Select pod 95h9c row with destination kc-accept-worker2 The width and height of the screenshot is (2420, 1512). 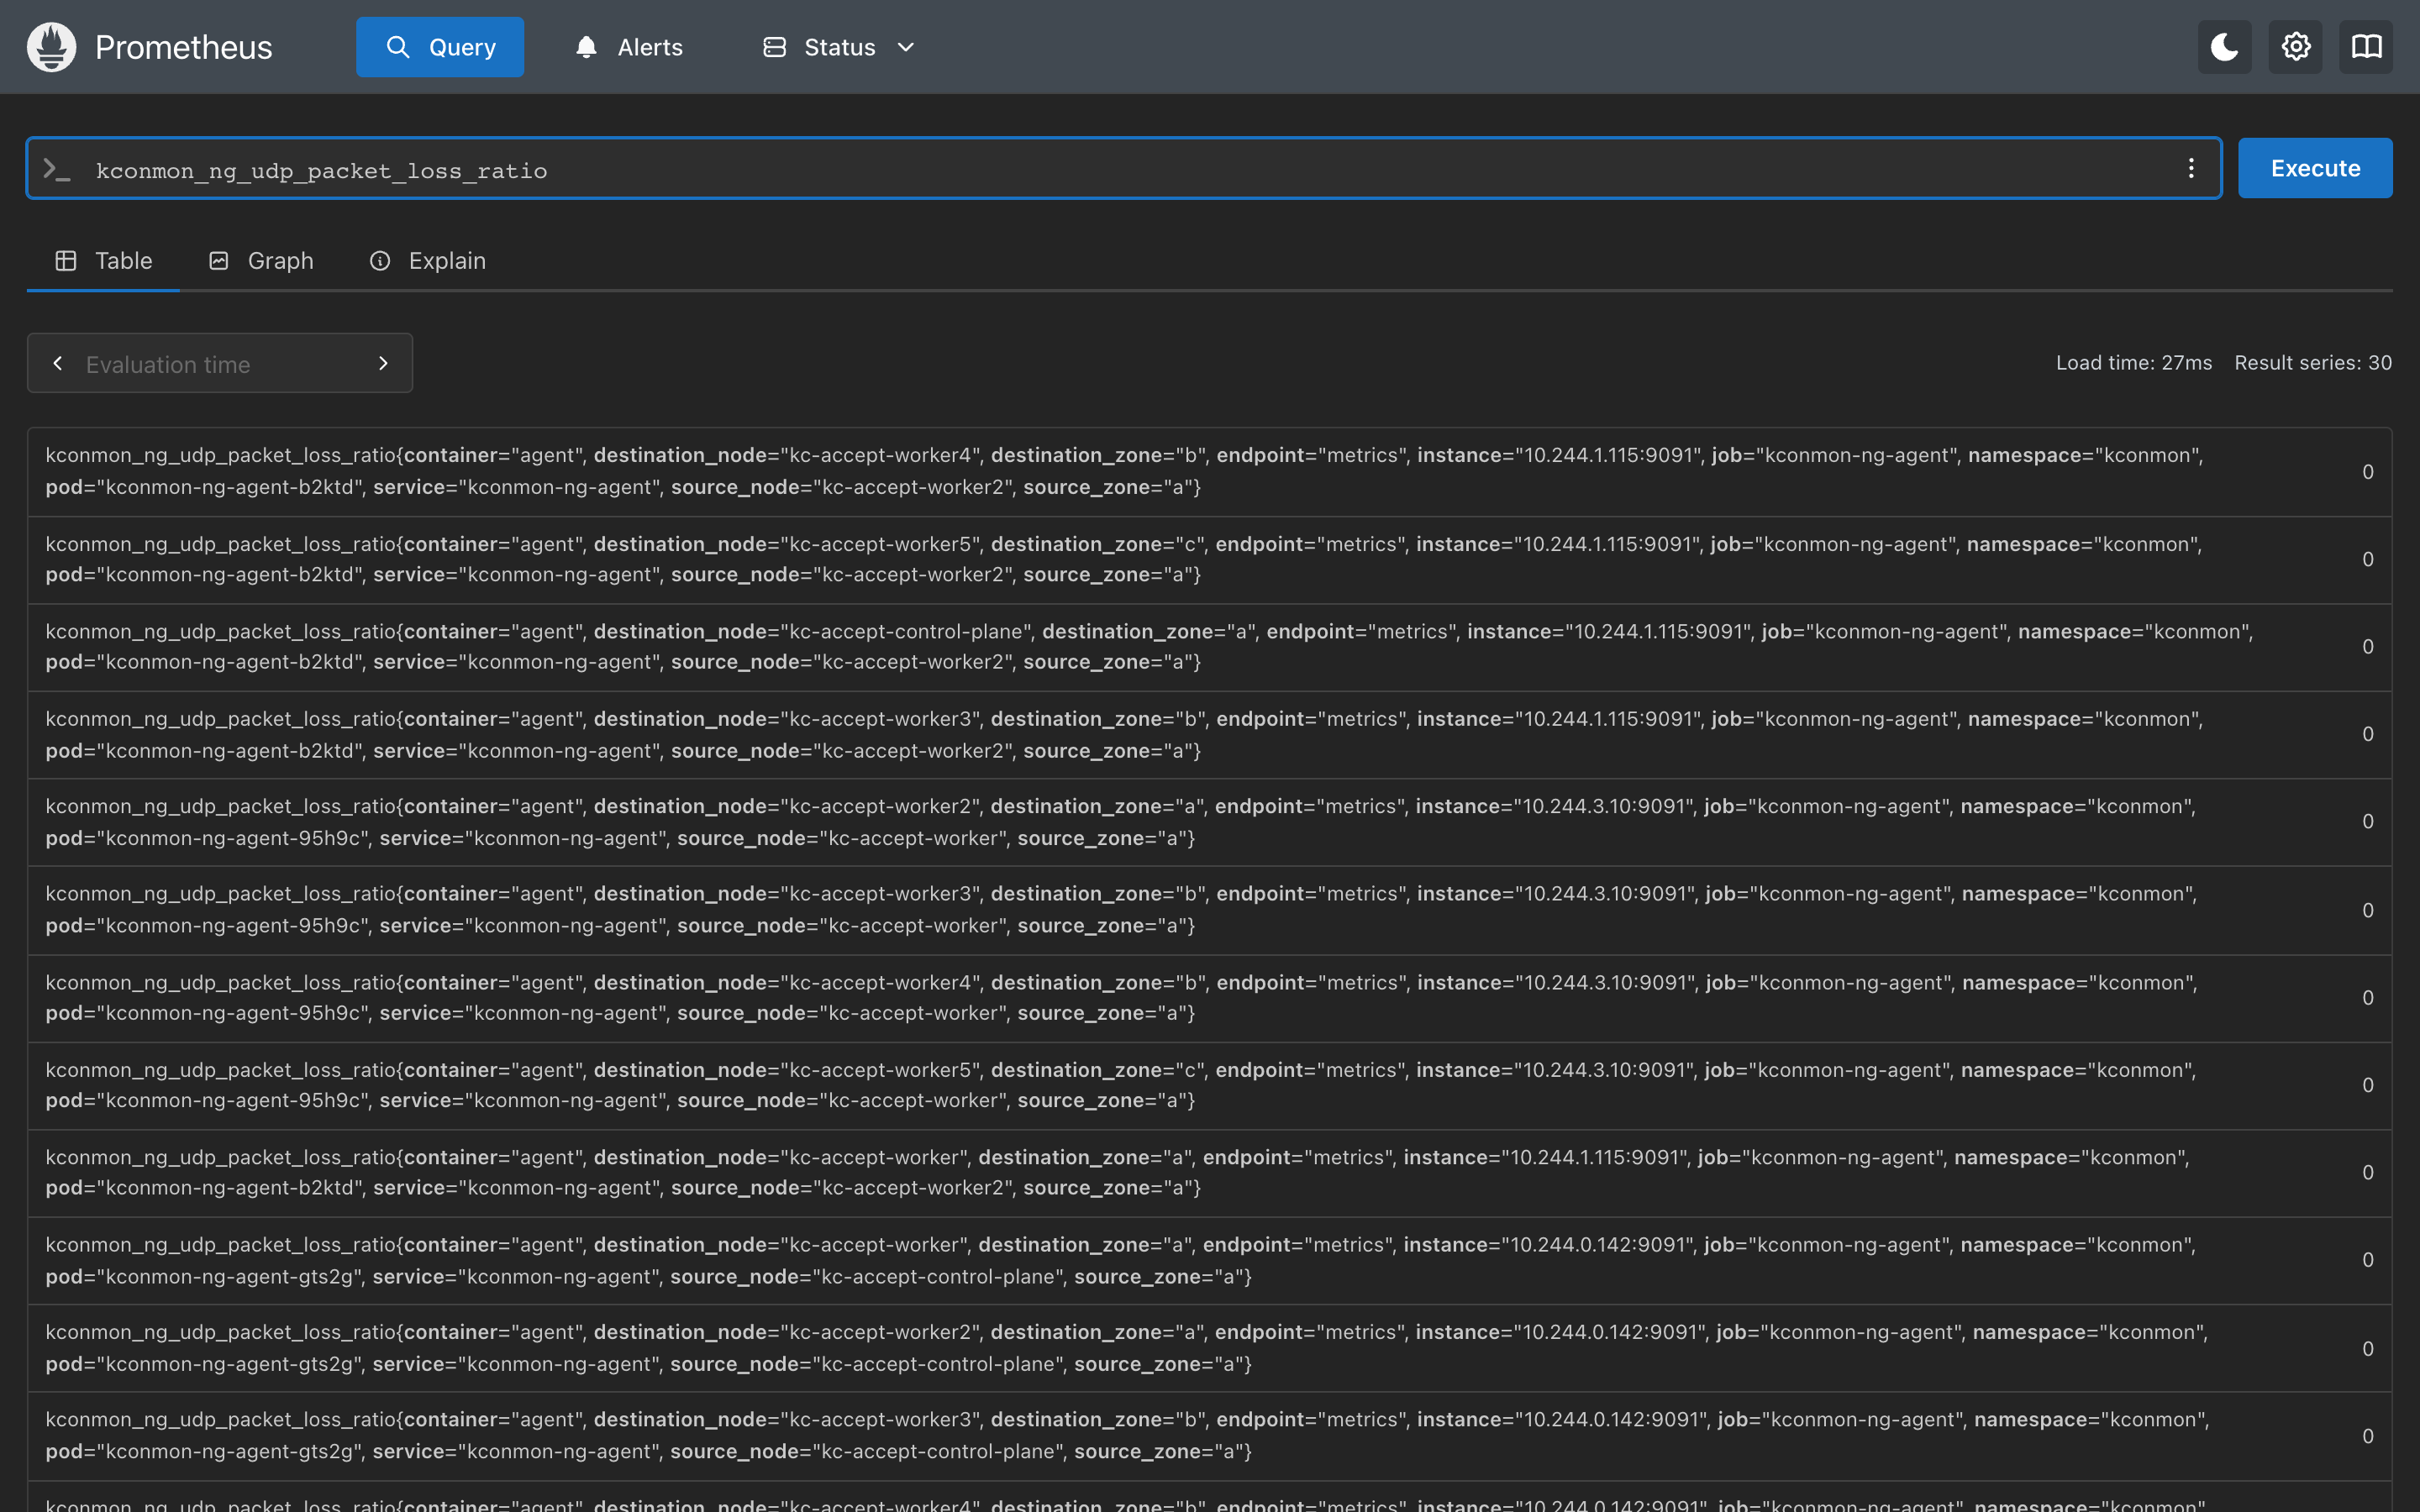[1209, 822]
